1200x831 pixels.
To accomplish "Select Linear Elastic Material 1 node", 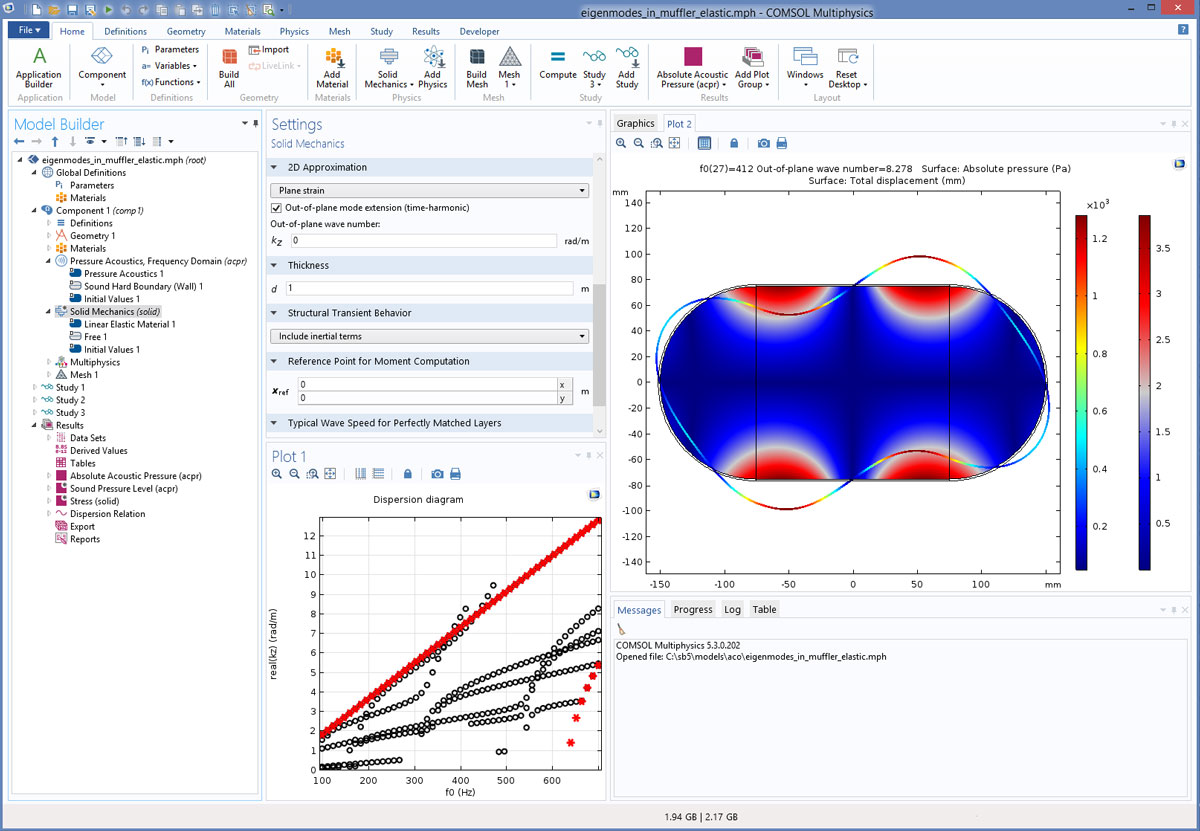I will click(128, 324).
